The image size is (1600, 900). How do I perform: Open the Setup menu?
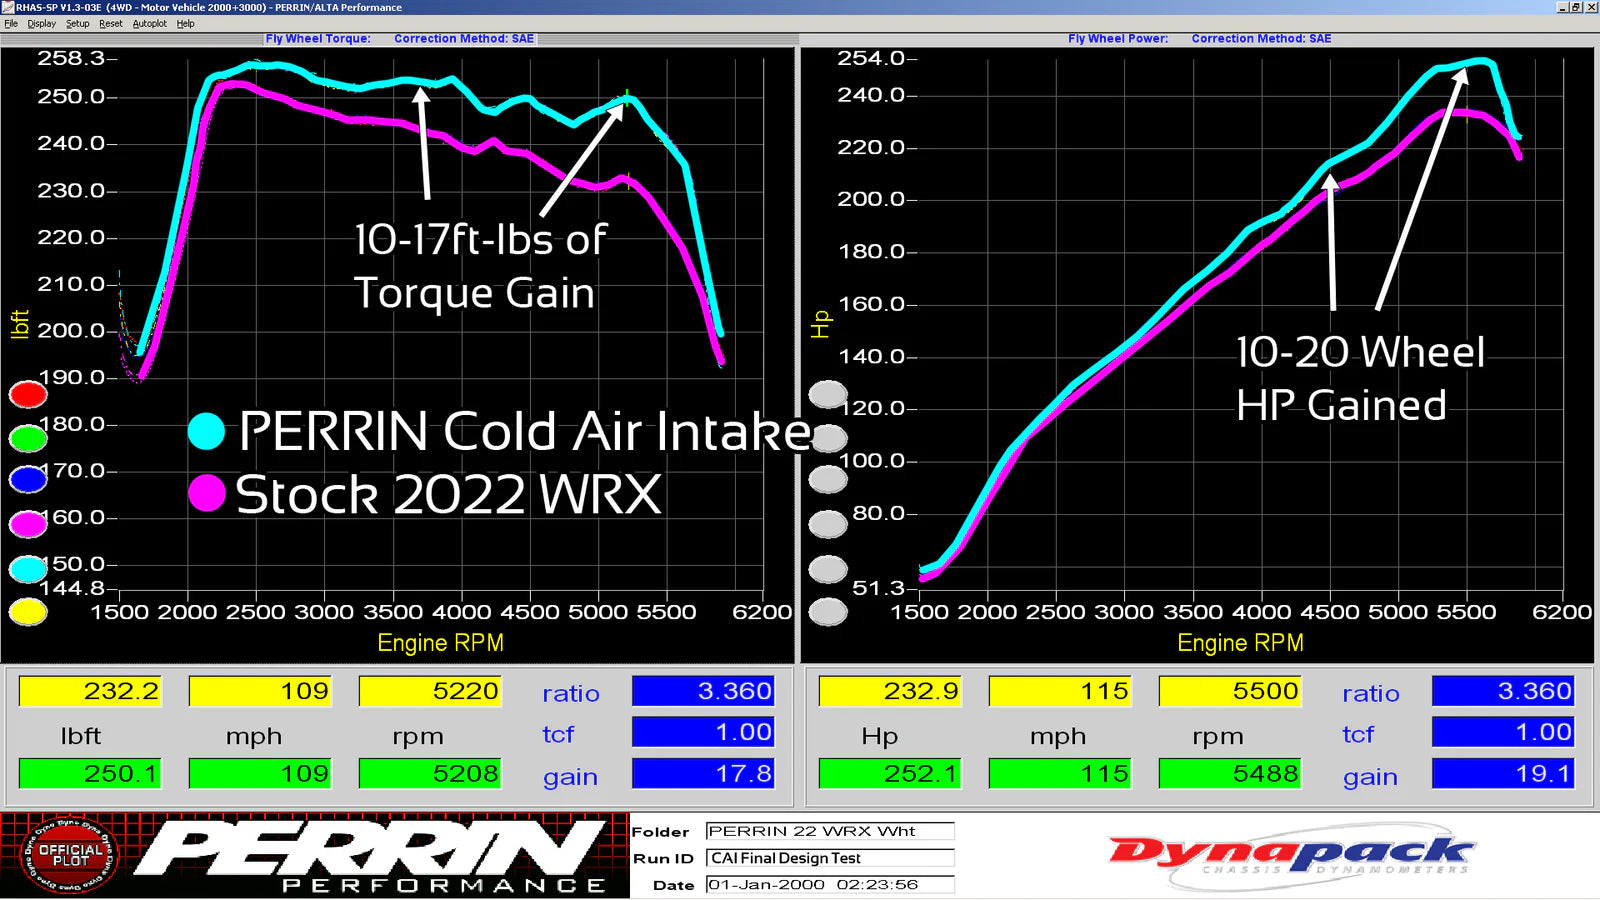tap(77, 22)
